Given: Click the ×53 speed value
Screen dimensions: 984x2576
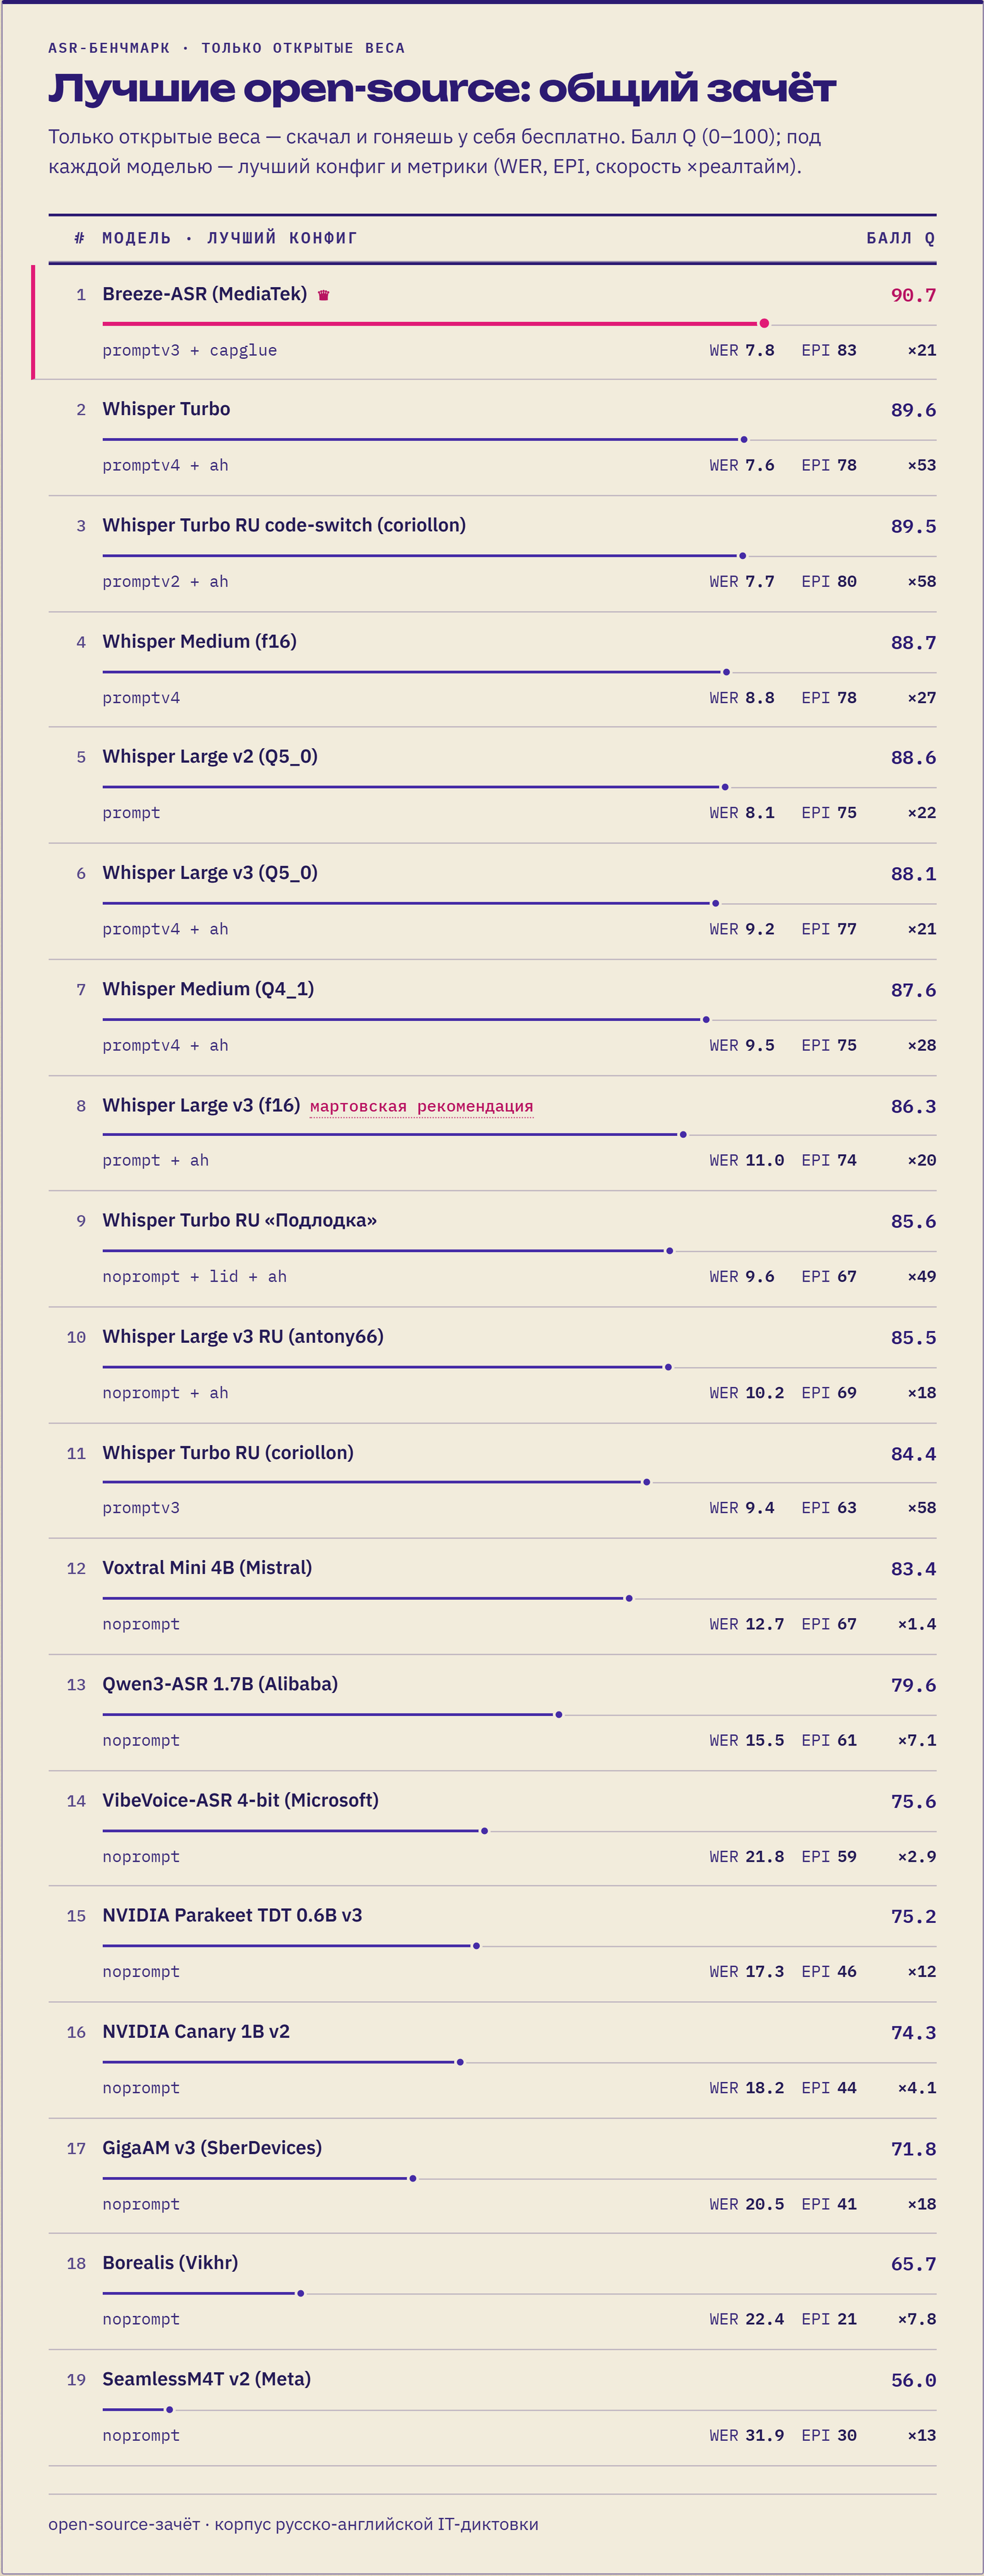Looking at the screenshot, I should coord(922,465).
